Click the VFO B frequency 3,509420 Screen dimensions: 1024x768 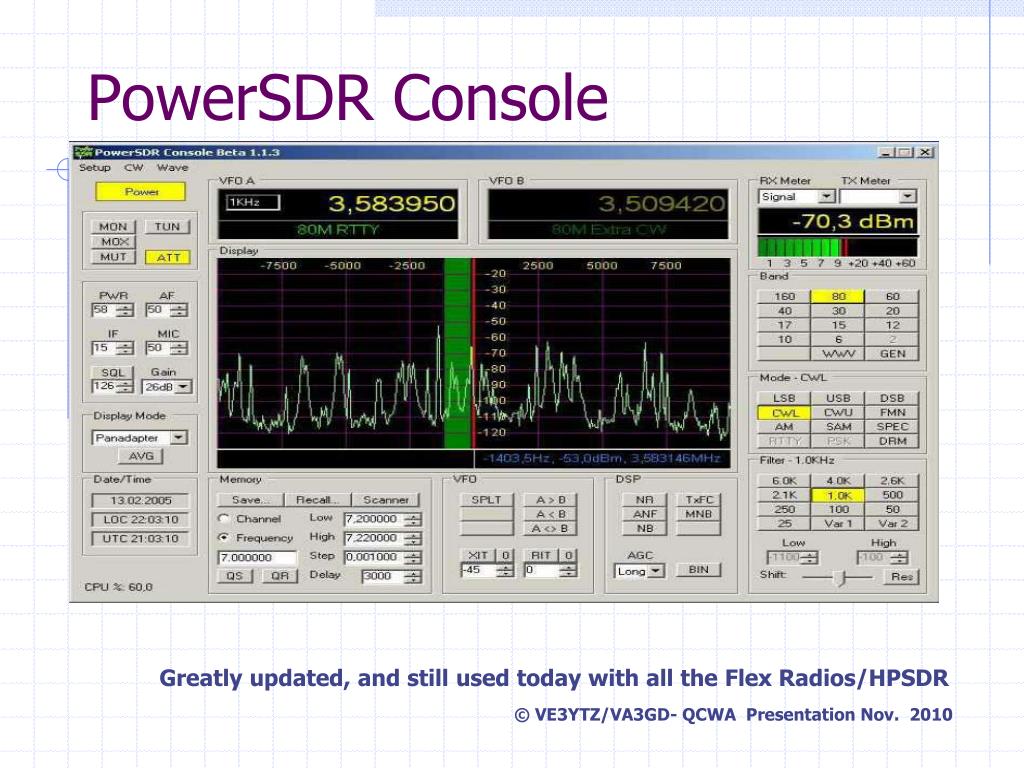click(662, 204)
